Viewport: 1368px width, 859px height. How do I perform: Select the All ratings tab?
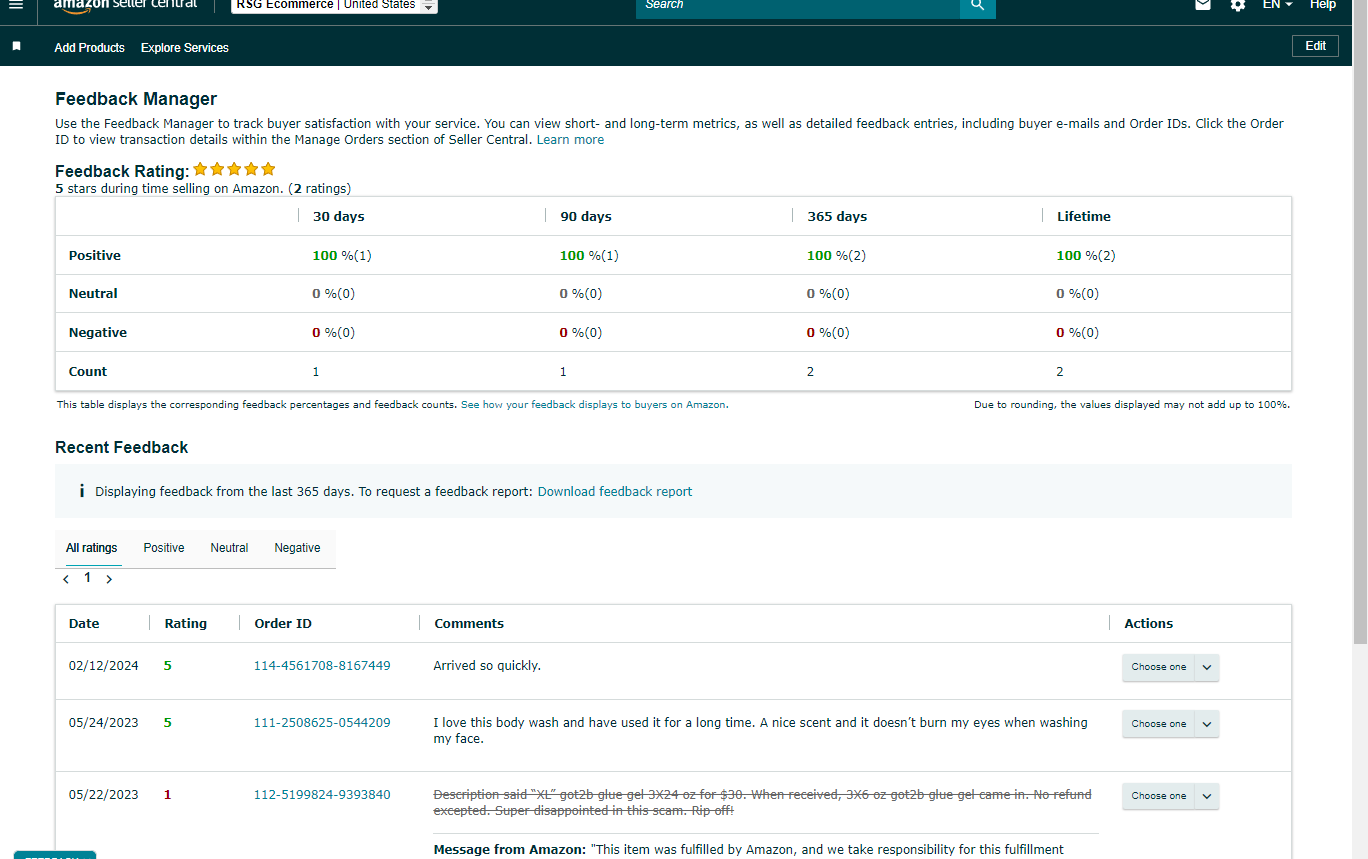click(x=92, y=548)
